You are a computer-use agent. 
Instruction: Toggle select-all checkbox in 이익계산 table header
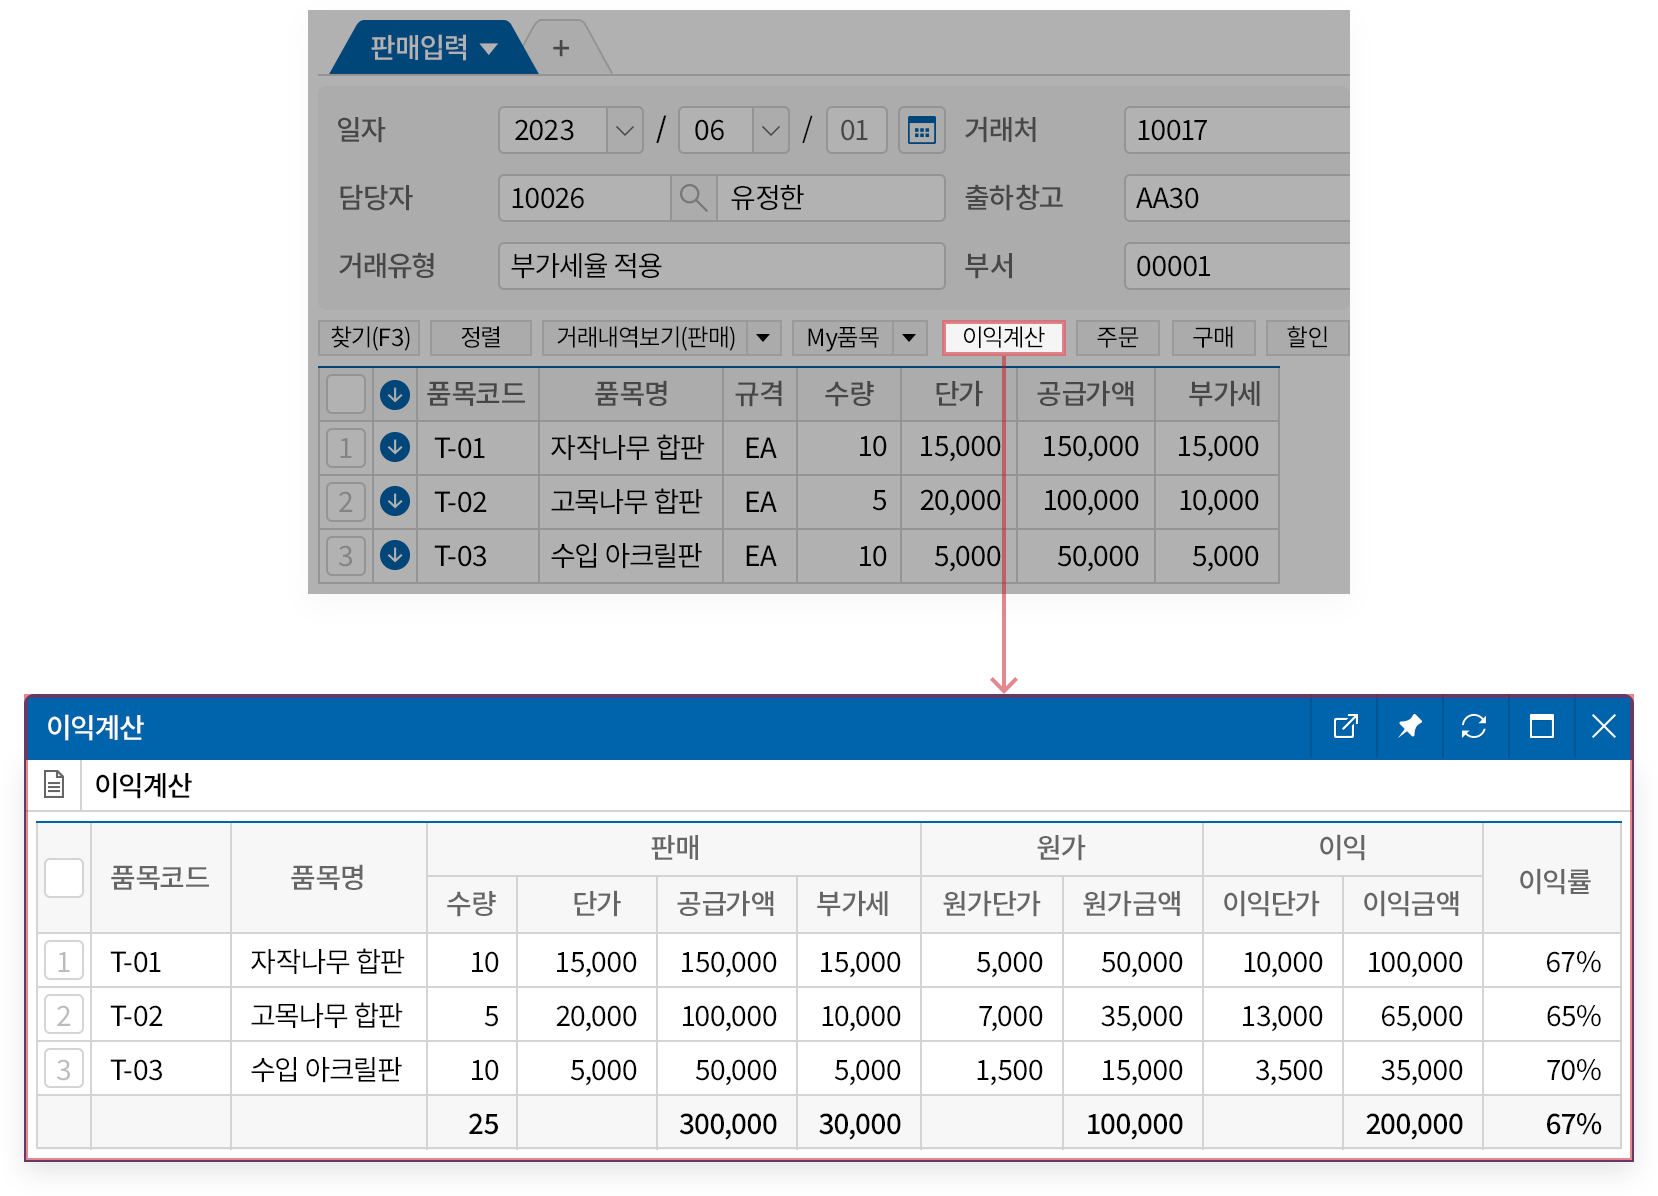click(64, 878)
